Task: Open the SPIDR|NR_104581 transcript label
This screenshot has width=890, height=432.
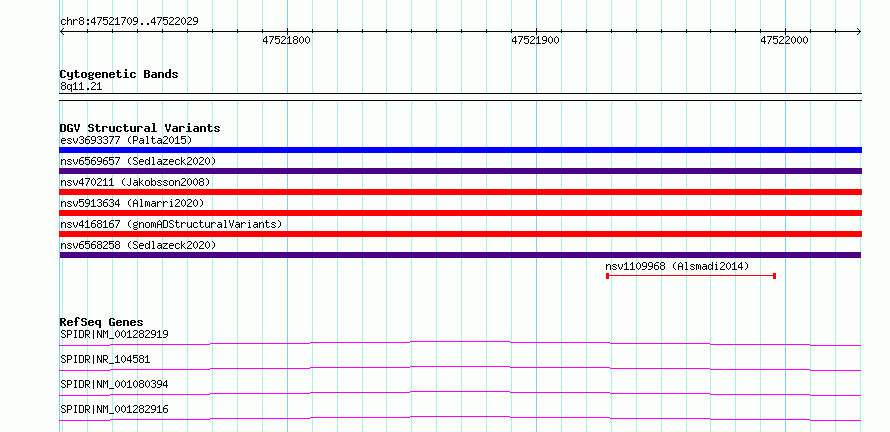Action: [x=105, y=359]
